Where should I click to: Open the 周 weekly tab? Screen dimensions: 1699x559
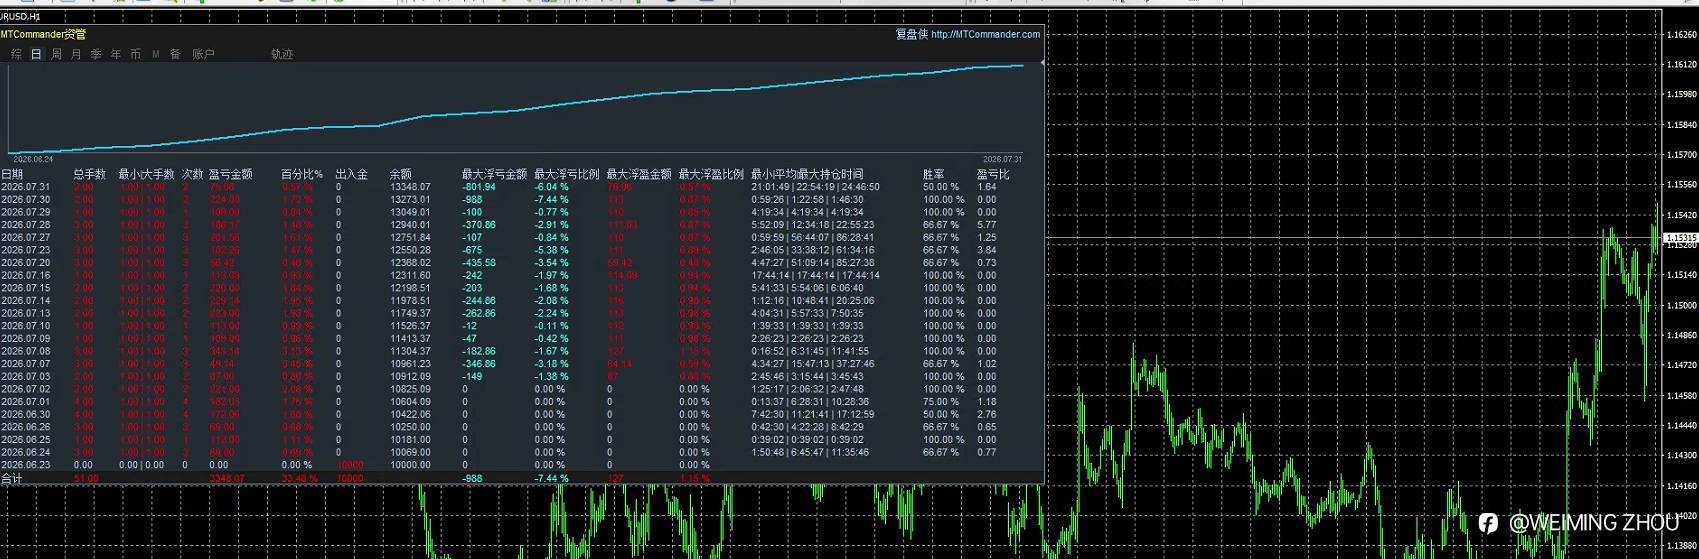(56, 54)
